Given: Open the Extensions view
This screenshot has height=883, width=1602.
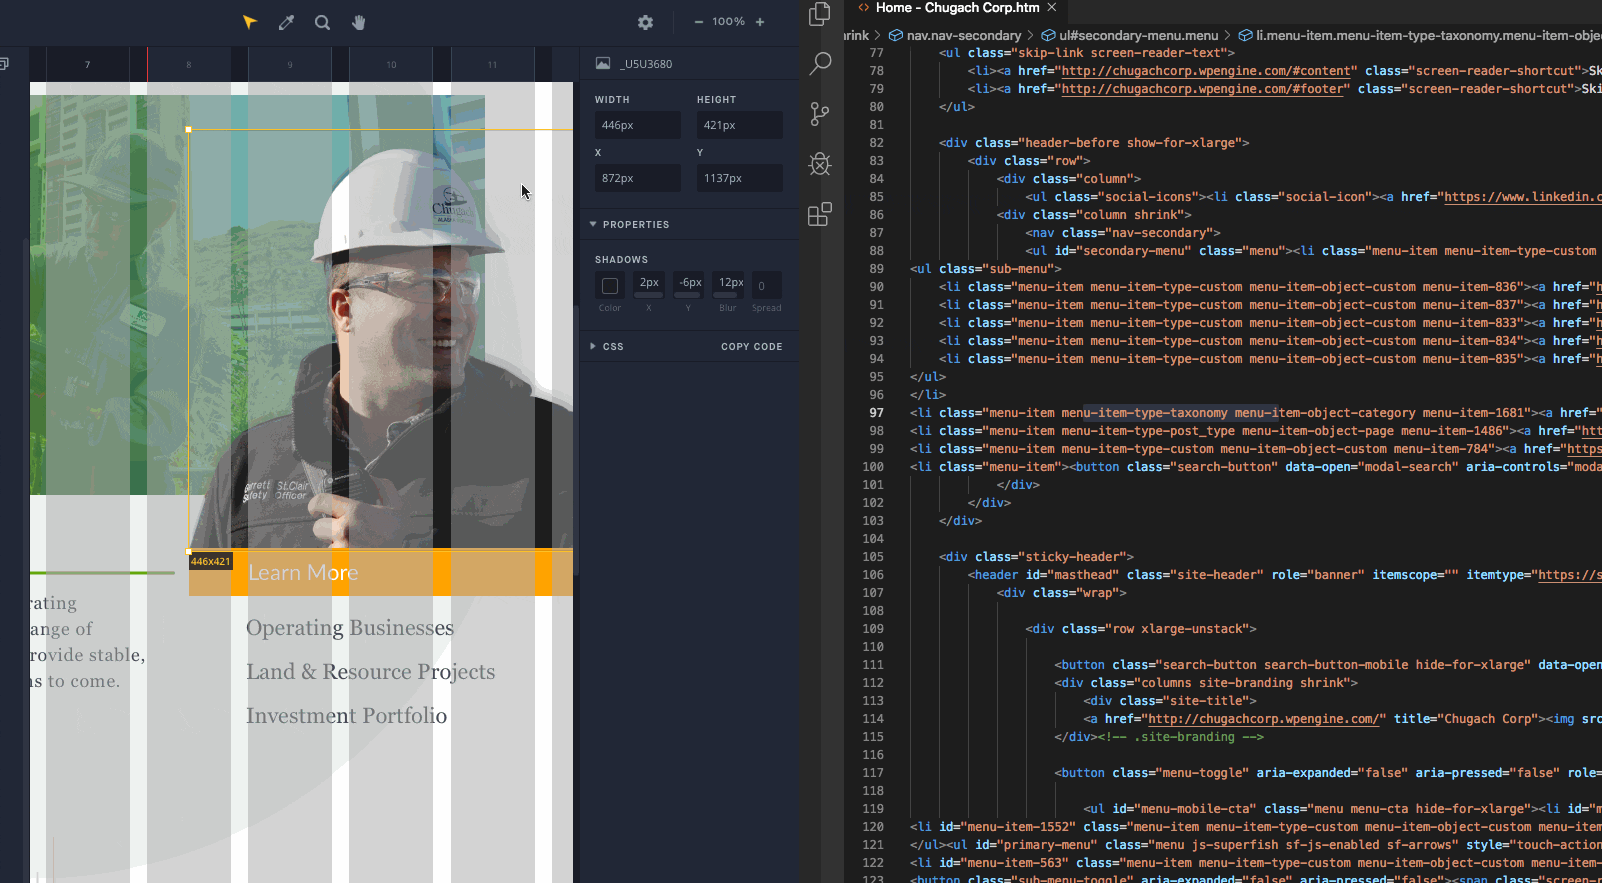Looking at the screenshot, I should pos(820,214).
